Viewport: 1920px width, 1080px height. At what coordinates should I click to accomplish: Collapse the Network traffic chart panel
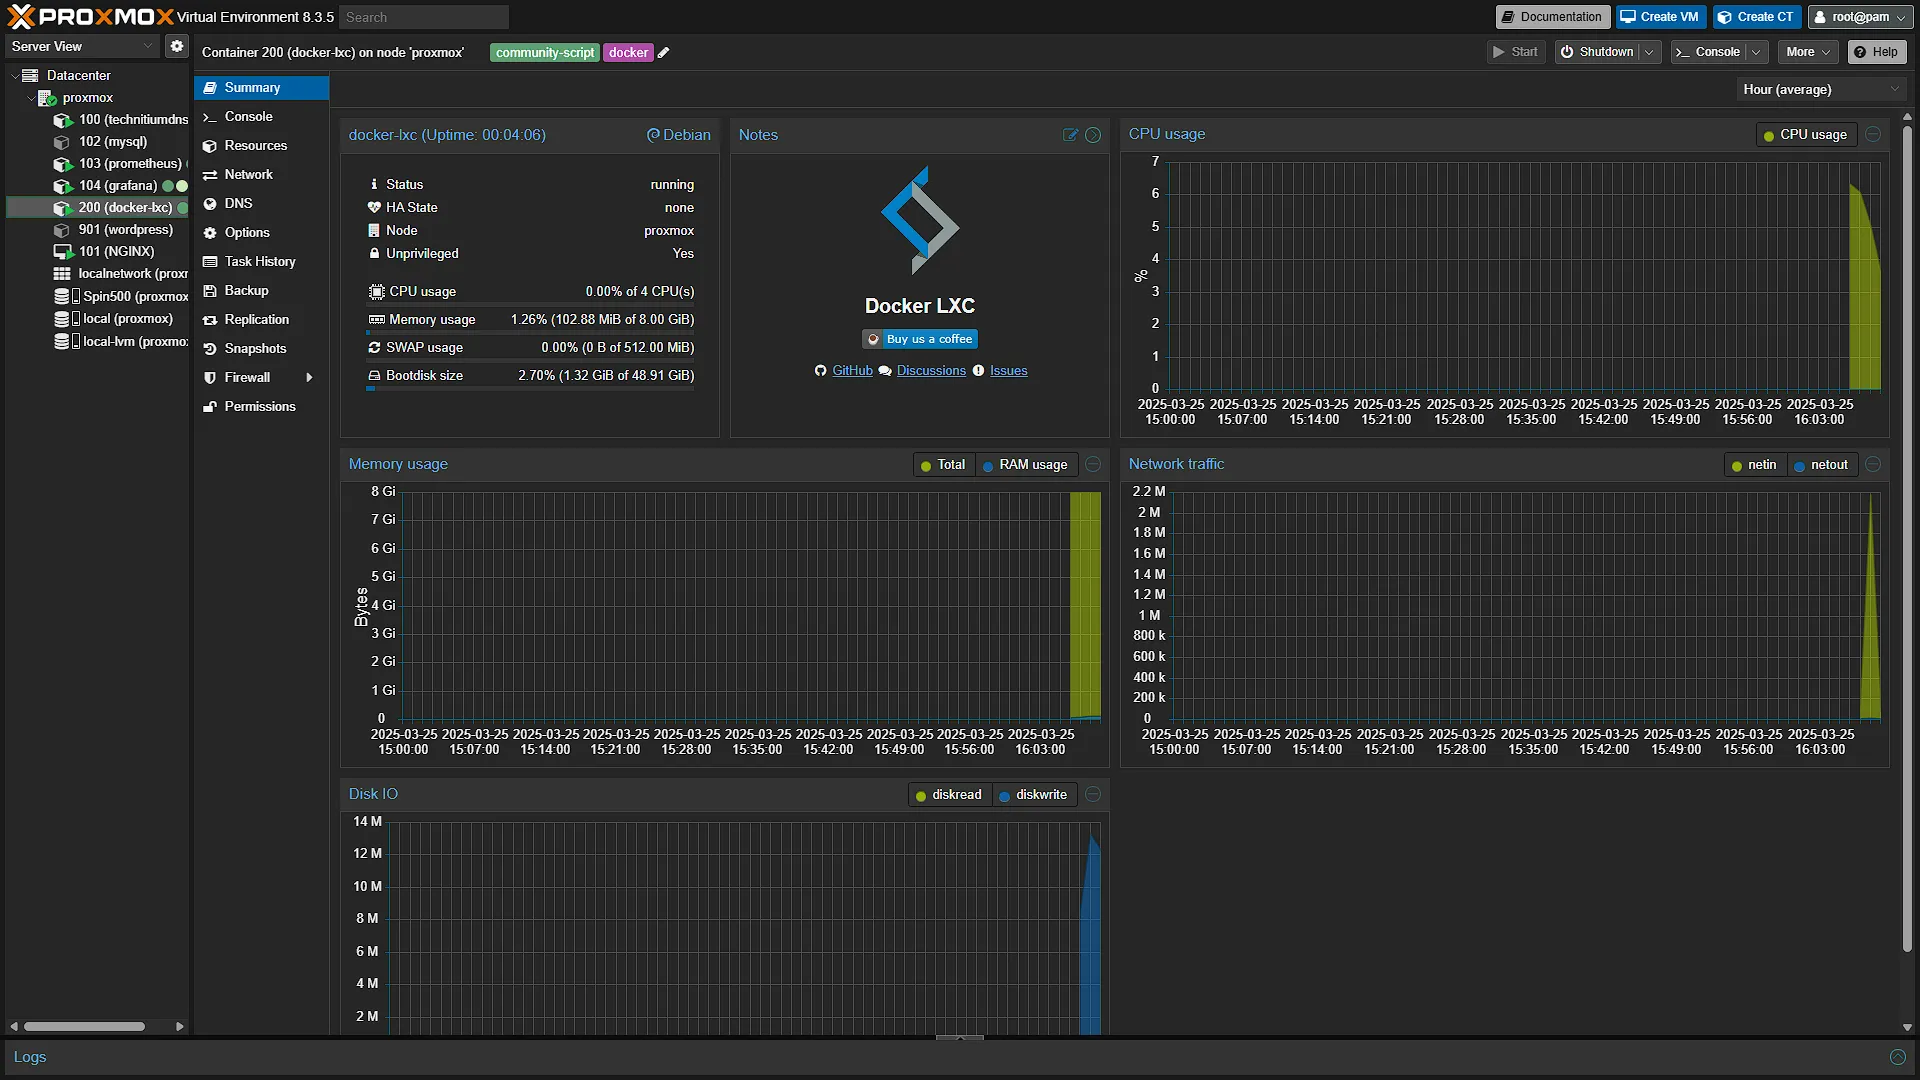coord(1873,464)
